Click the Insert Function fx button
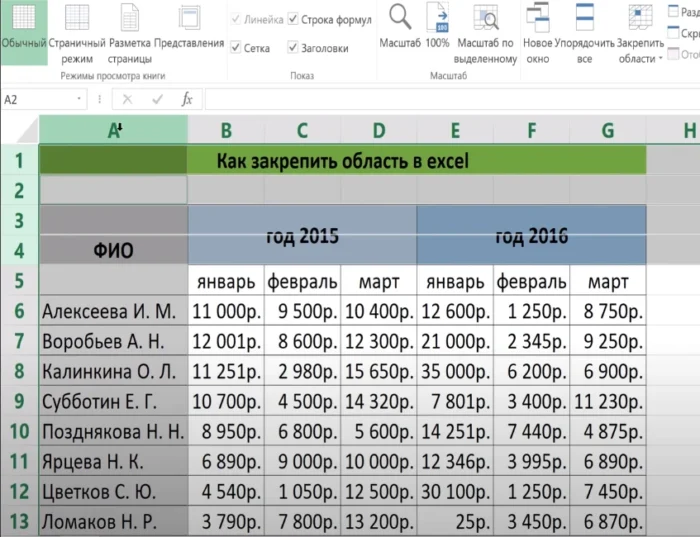This screenshot has height=537, width=700. [x=186, y=99]
